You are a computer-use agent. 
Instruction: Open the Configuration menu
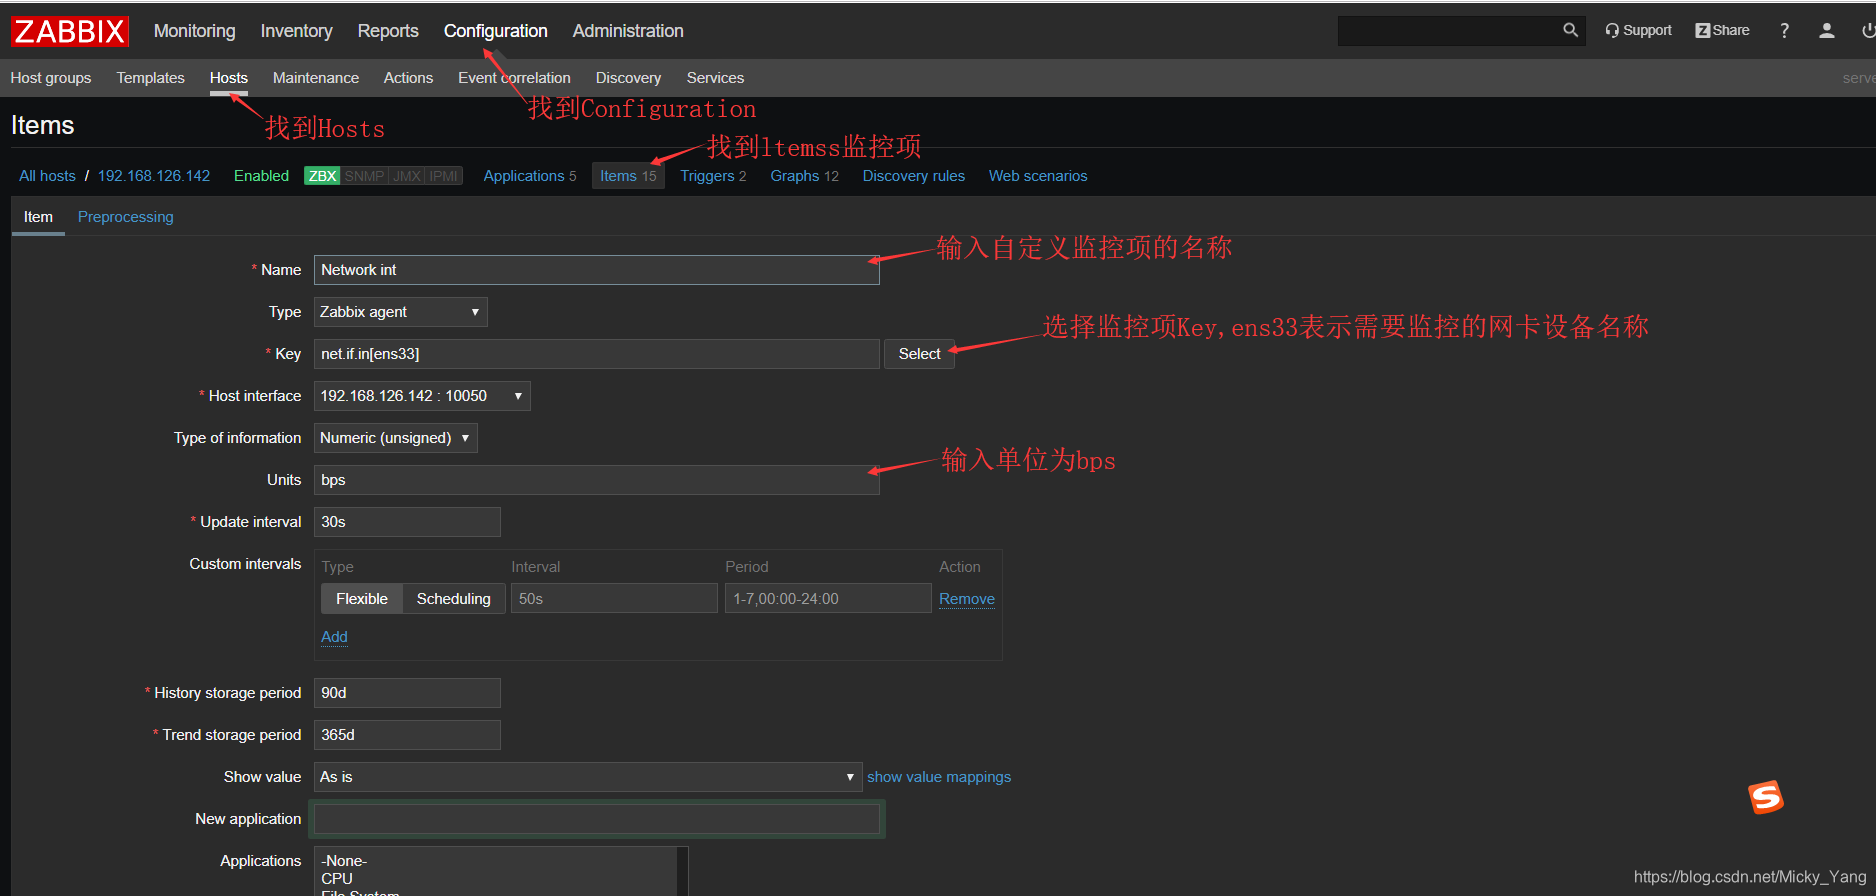point(496,31)
